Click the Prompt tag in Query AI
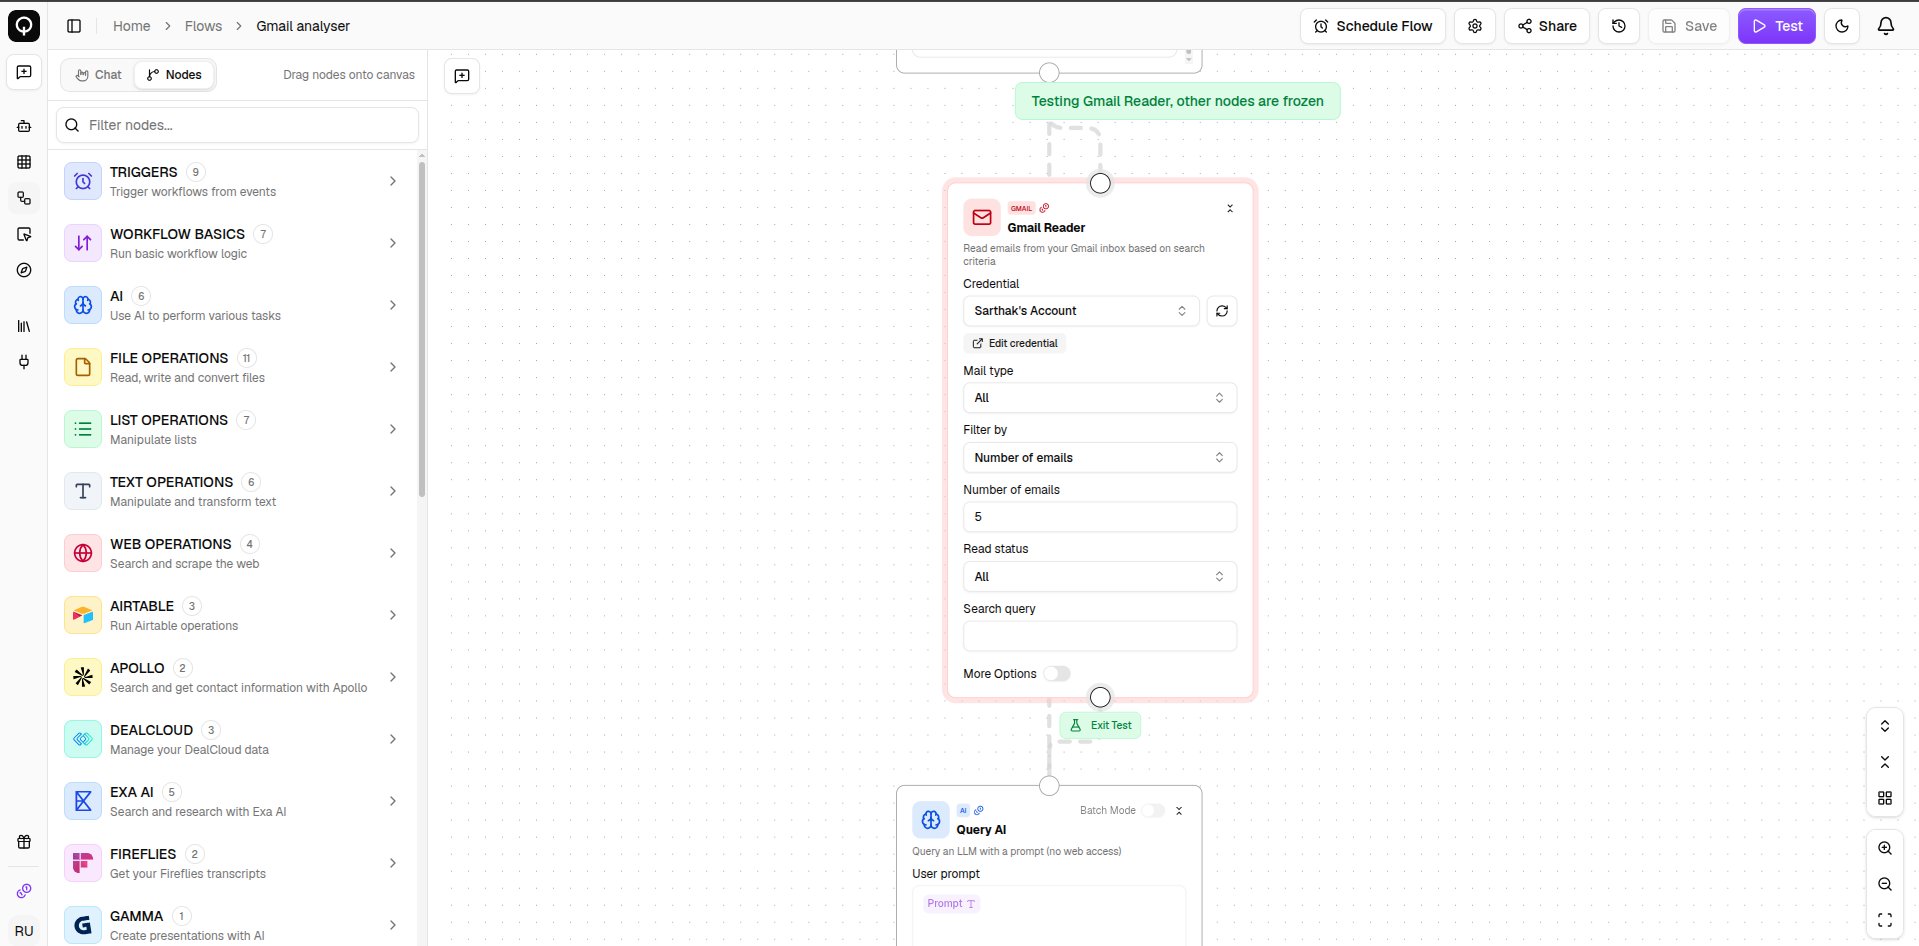Screen dimensions: 1919x946 click(x=952, y=904)
